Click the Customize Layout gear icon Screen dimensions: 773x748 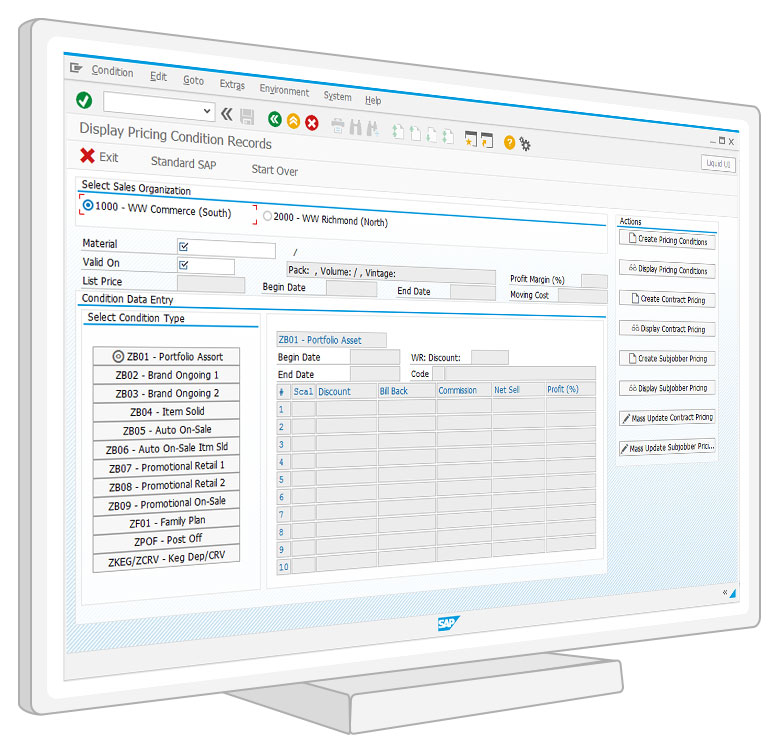(x=525, y=145)
